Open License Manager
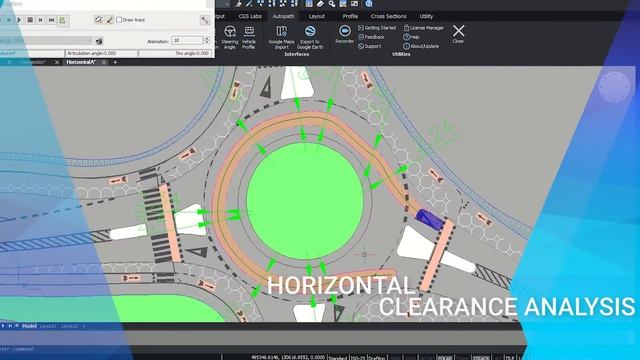This screenshot has width=640, height=360. point(424,28)
